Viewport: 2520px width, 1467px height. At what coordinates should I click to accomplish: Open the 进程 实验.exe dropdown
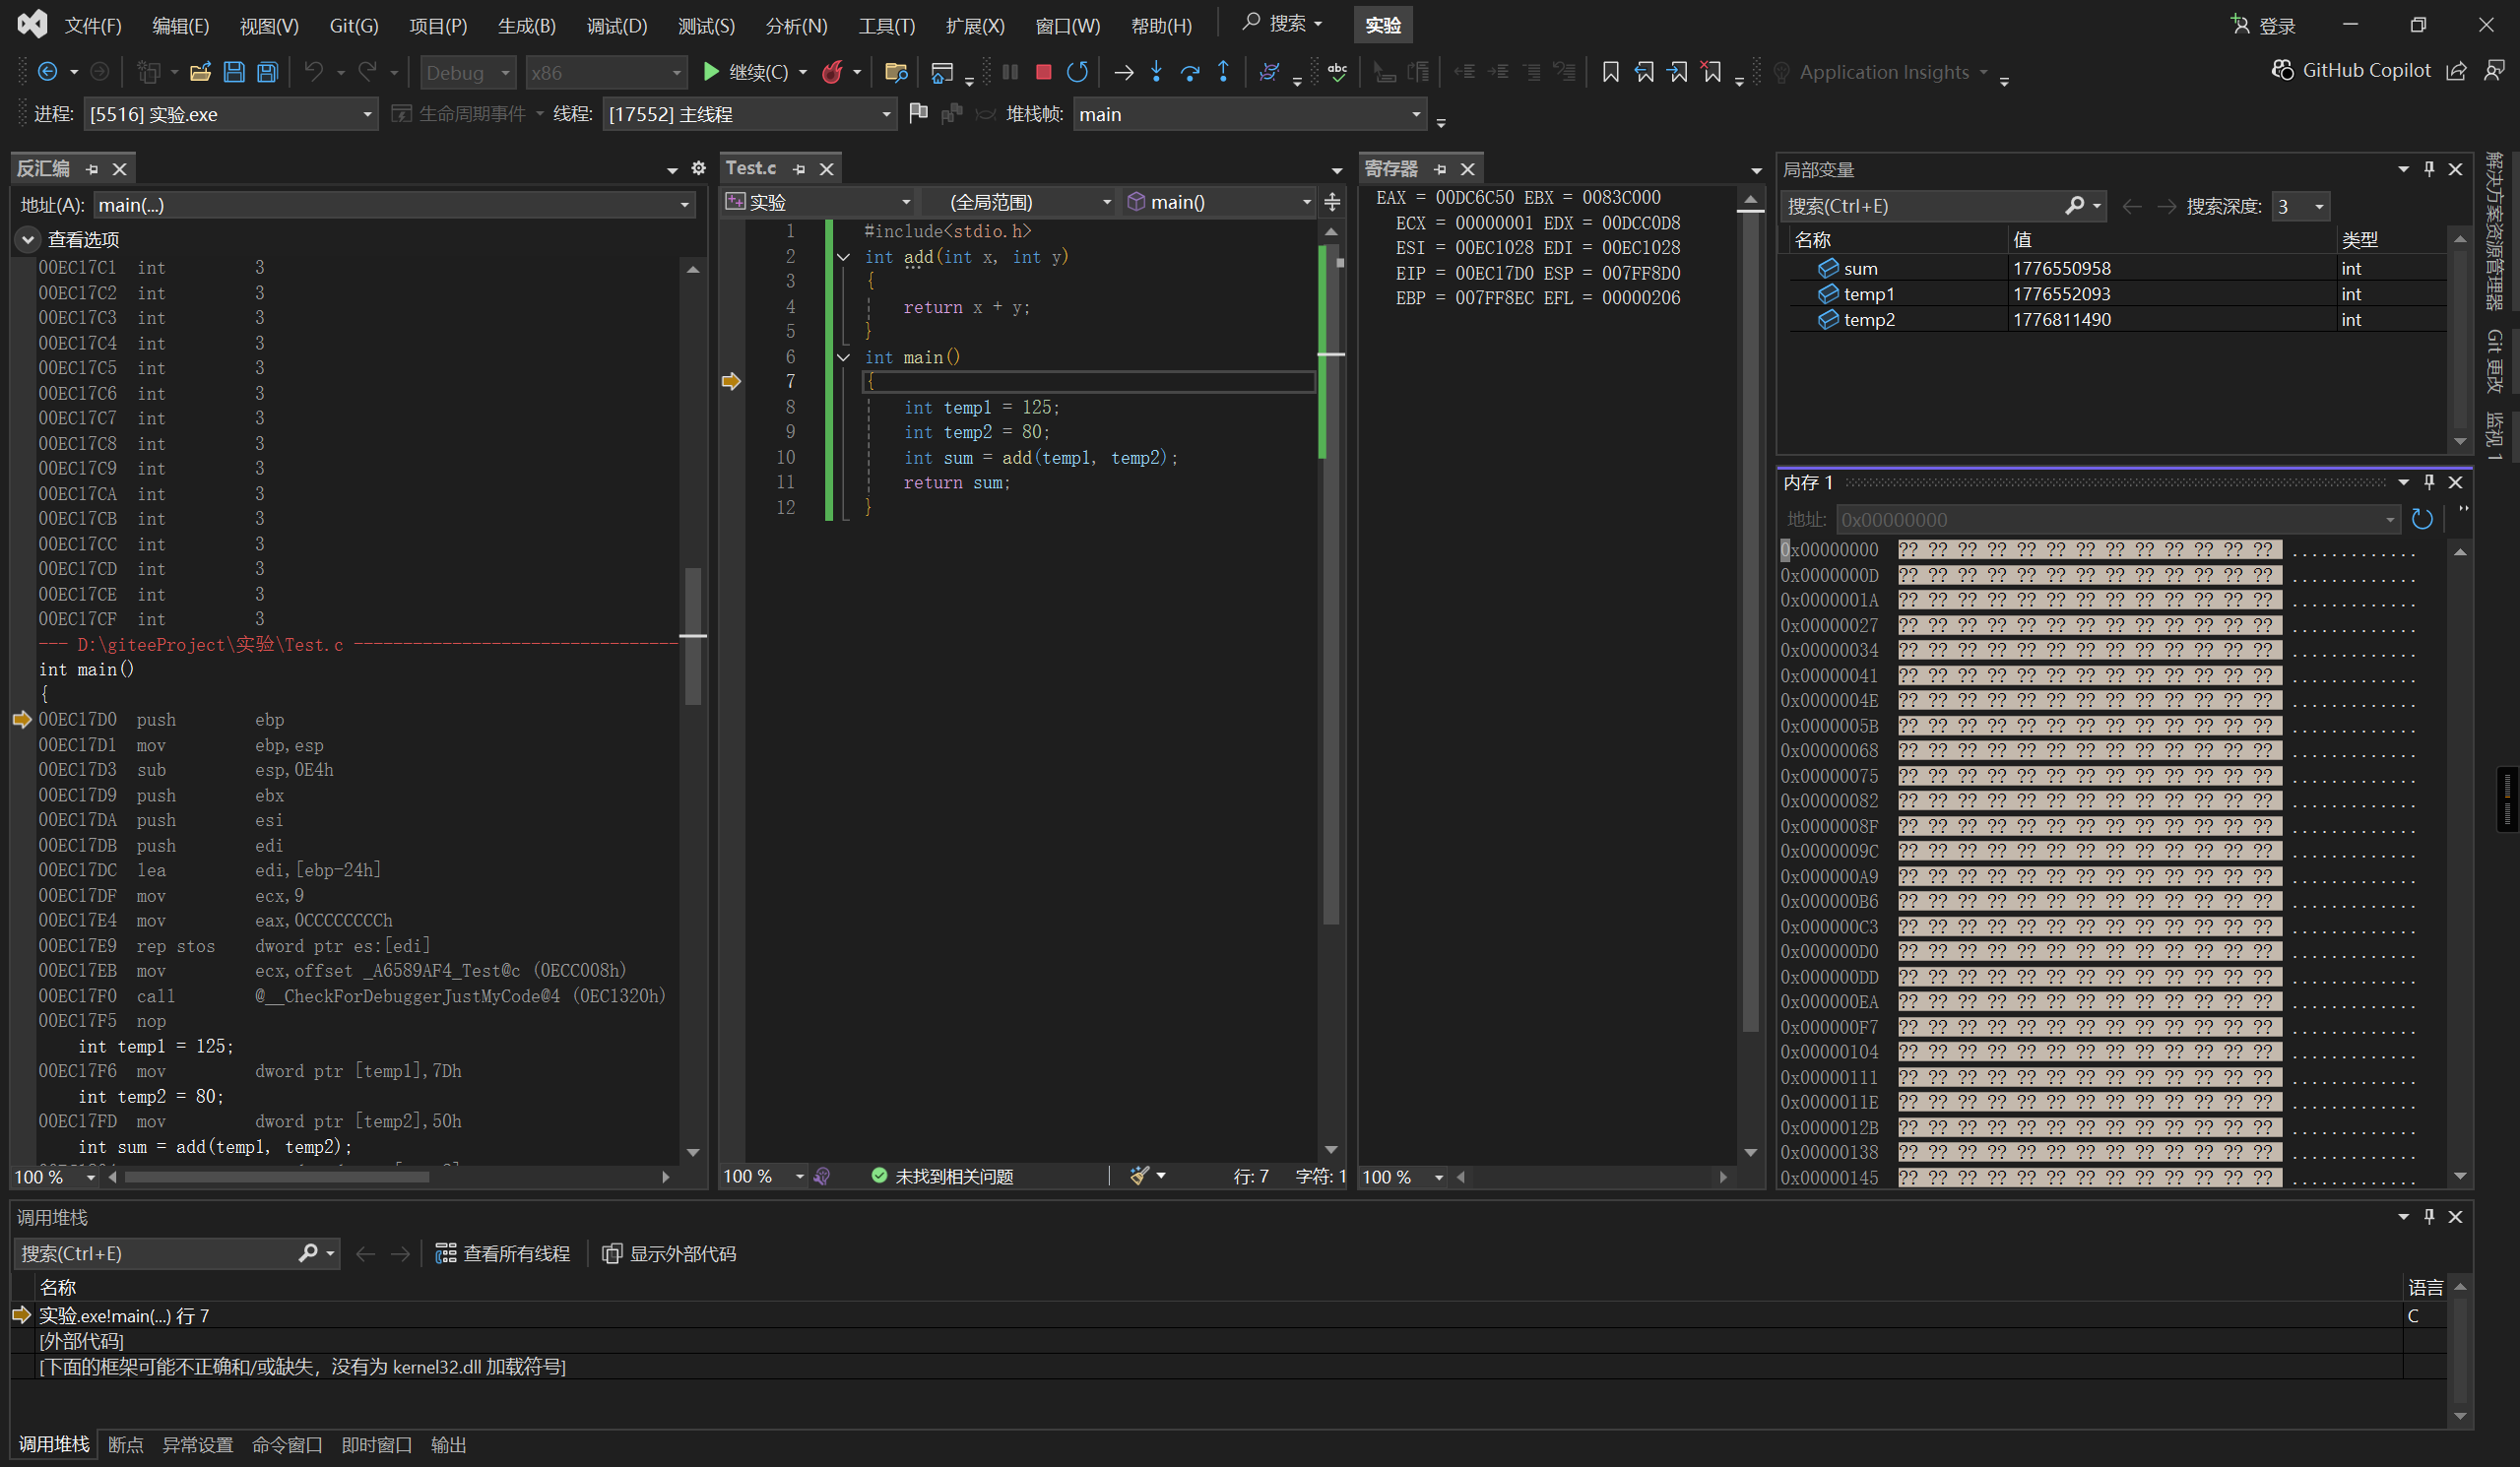pyautogui.click(x=367, y=114)
